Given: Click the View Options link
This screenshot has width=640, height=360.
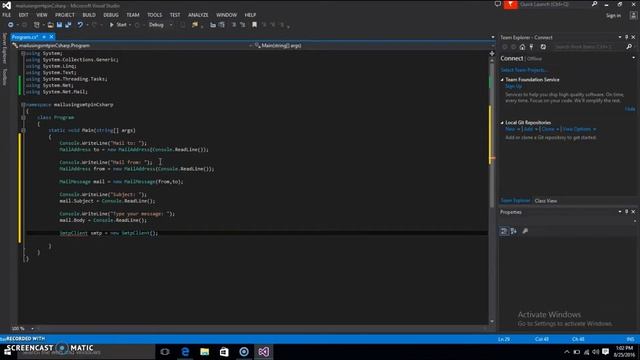Looking at the screenshot, I should [577, 129].
